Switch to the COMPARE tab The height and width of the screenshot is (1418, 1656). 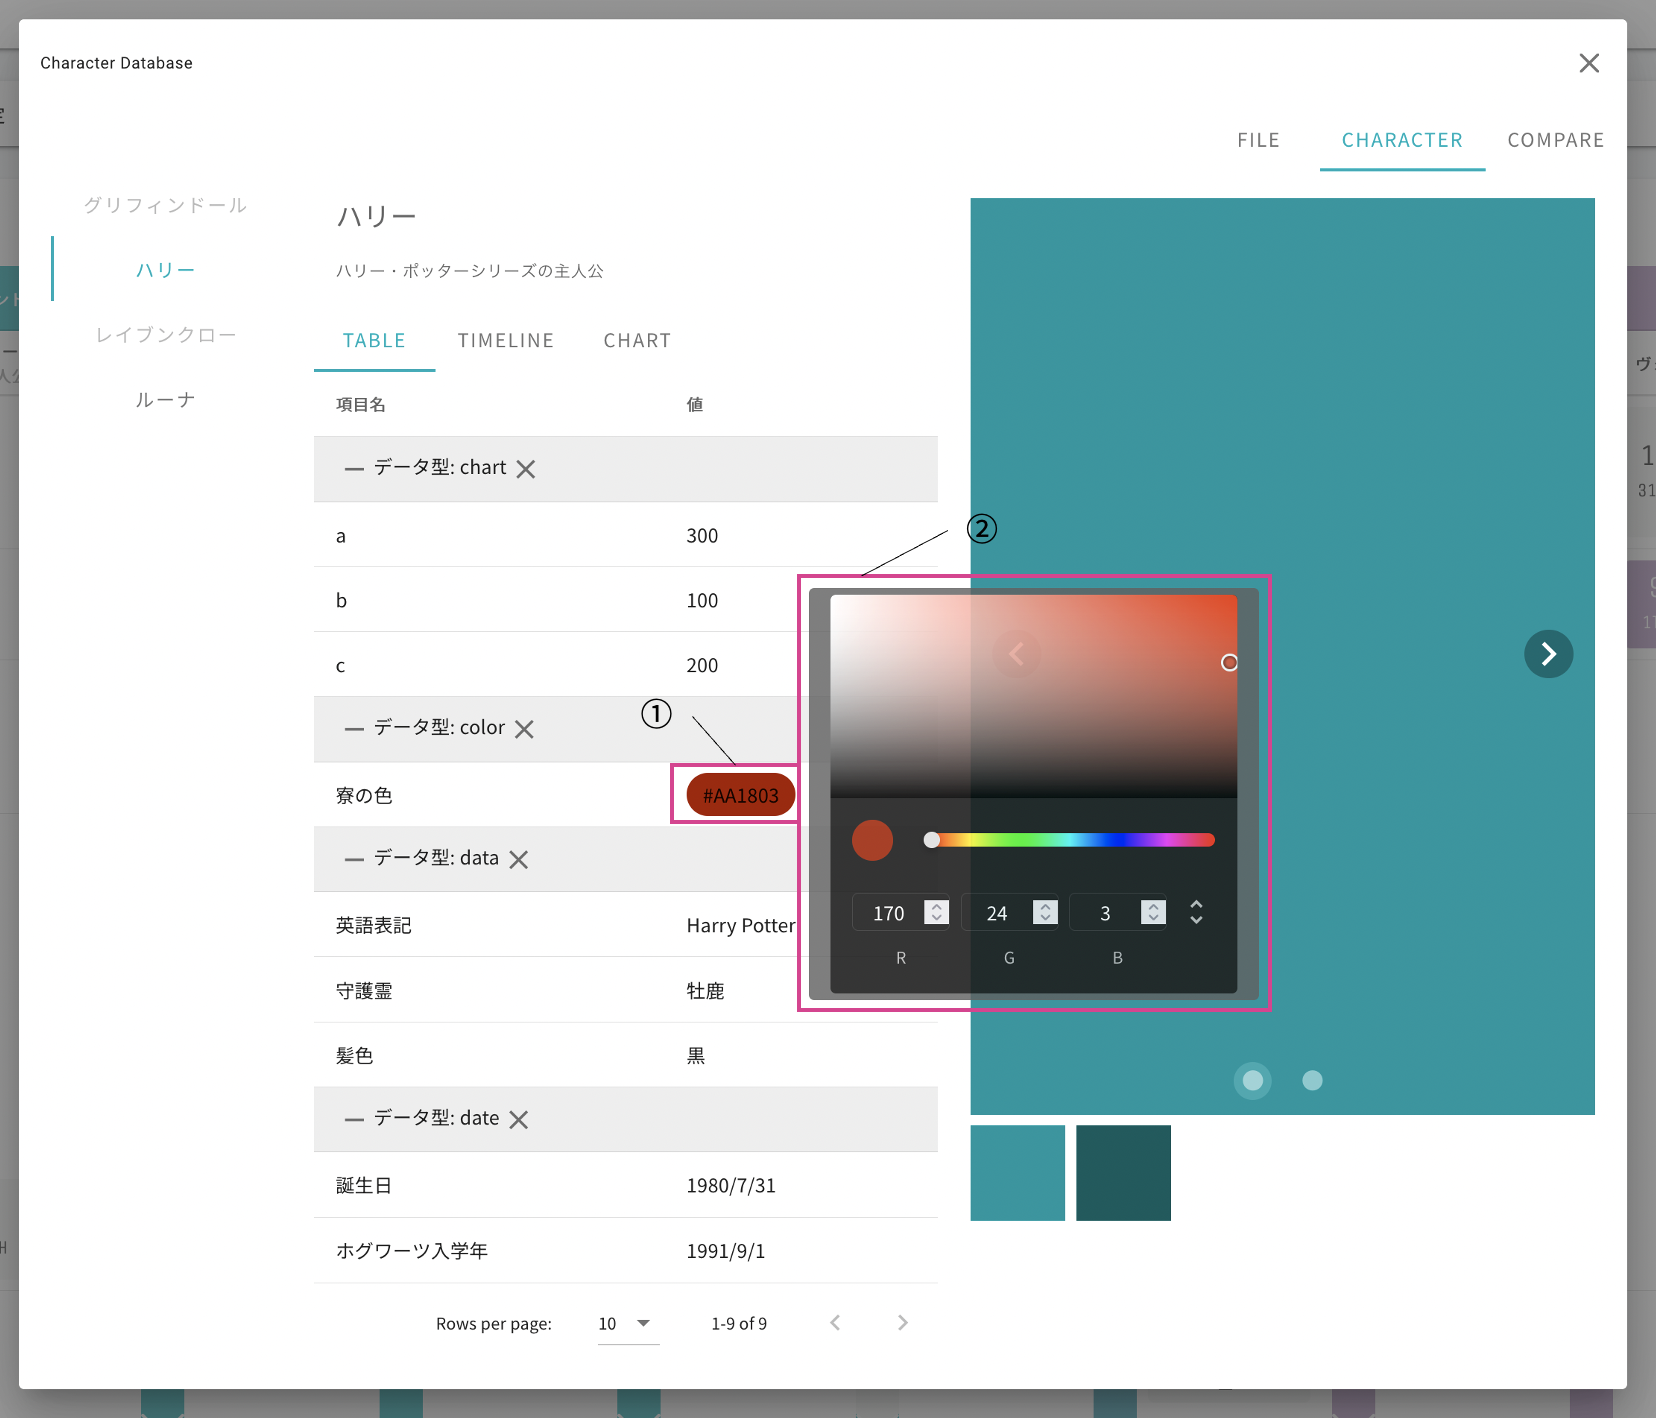click(x=1555, y=141)
